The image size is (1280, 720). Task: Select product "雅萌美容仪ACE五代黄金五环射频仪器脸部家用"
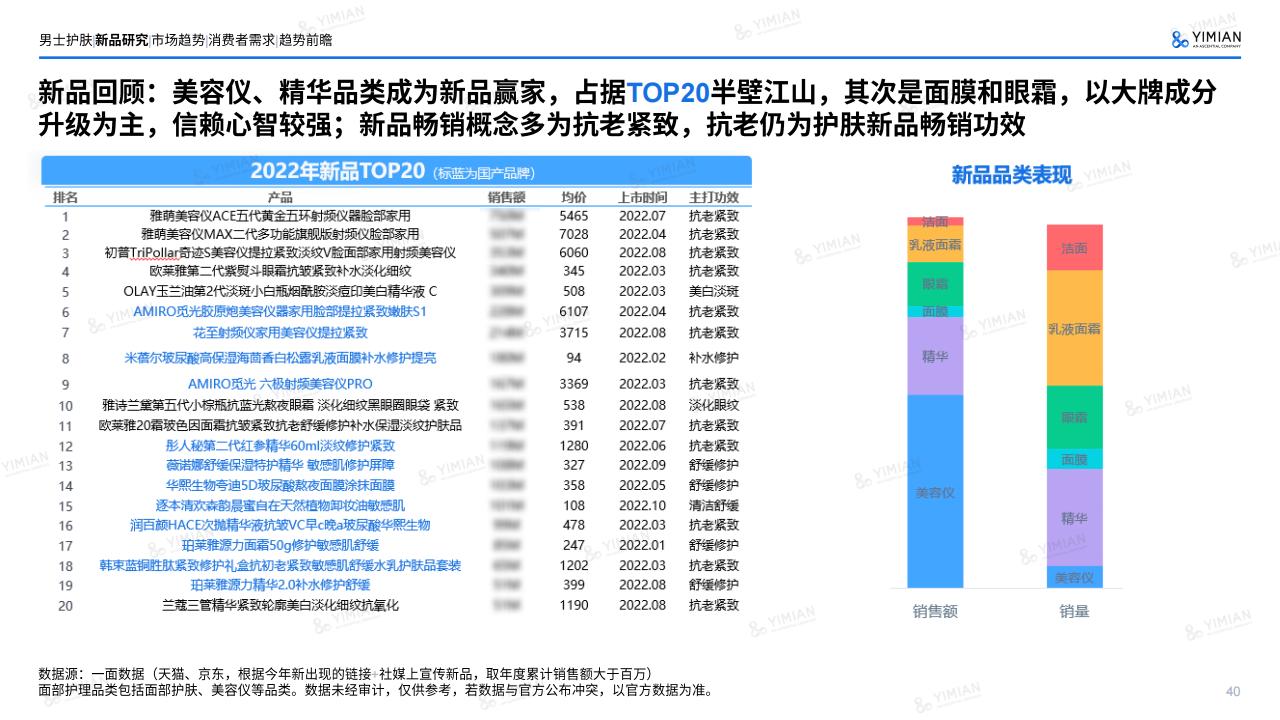point(281,216)
